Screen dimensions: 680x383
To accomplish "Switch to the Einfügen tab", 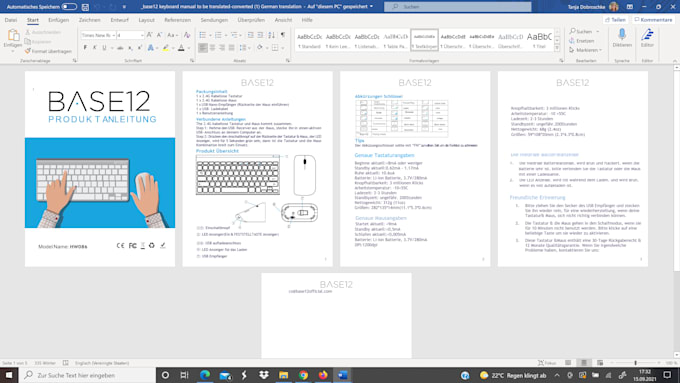I will pos(59,20).
